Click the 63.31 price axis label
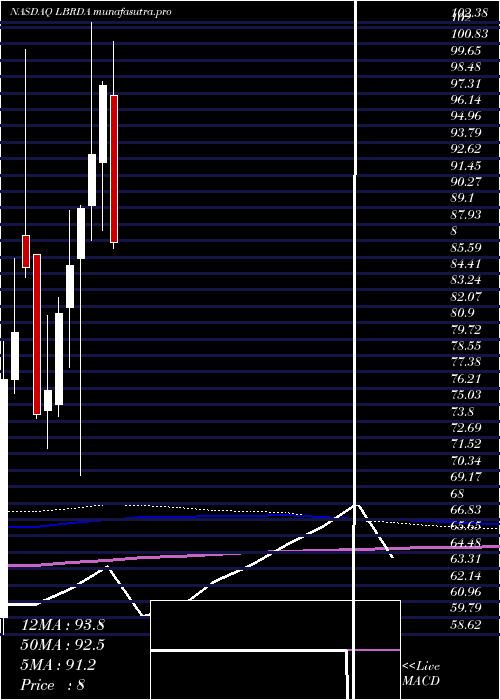This screenshot has height=700, width=500. (x=466, y=559)
